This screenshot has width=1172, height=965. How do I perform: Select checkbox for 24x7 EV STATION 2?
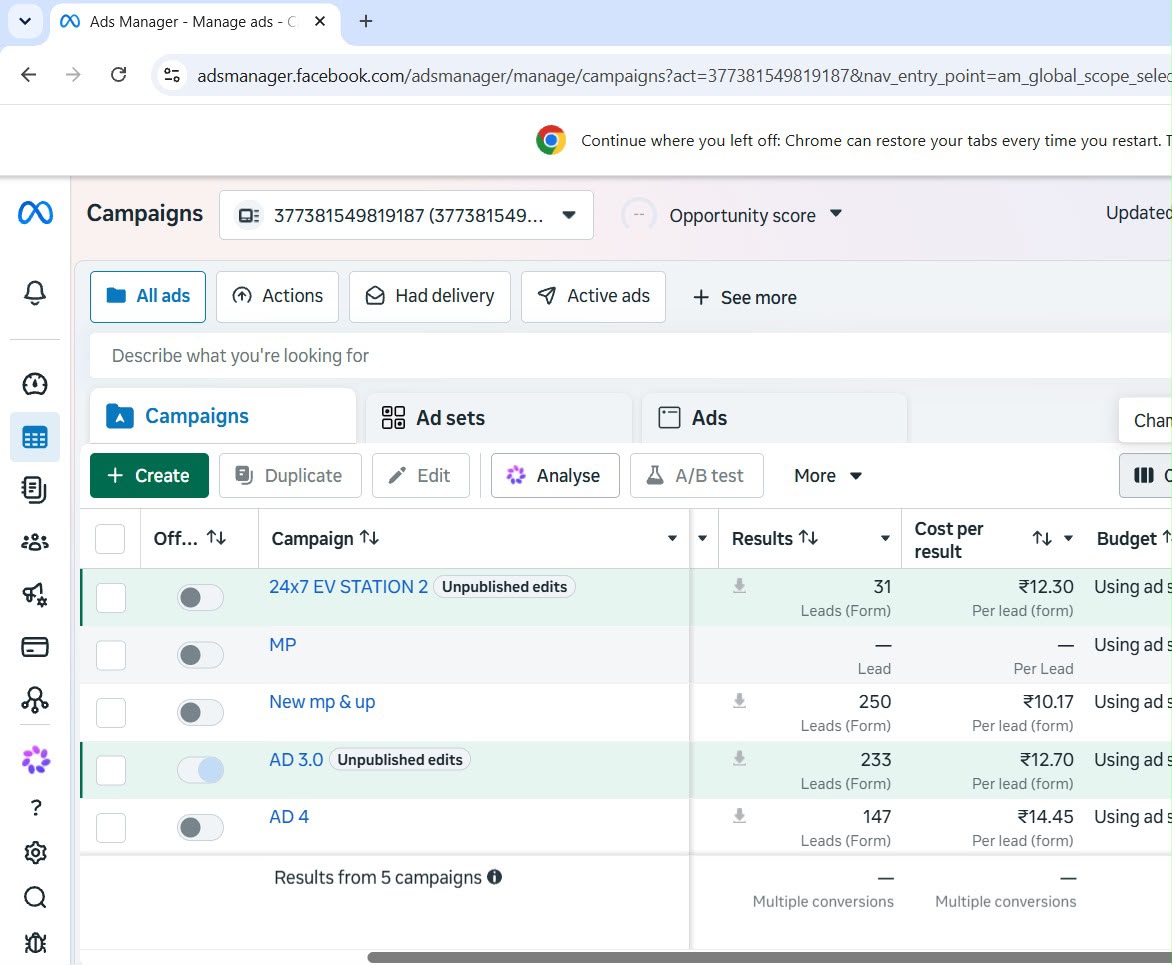[111, 598]
